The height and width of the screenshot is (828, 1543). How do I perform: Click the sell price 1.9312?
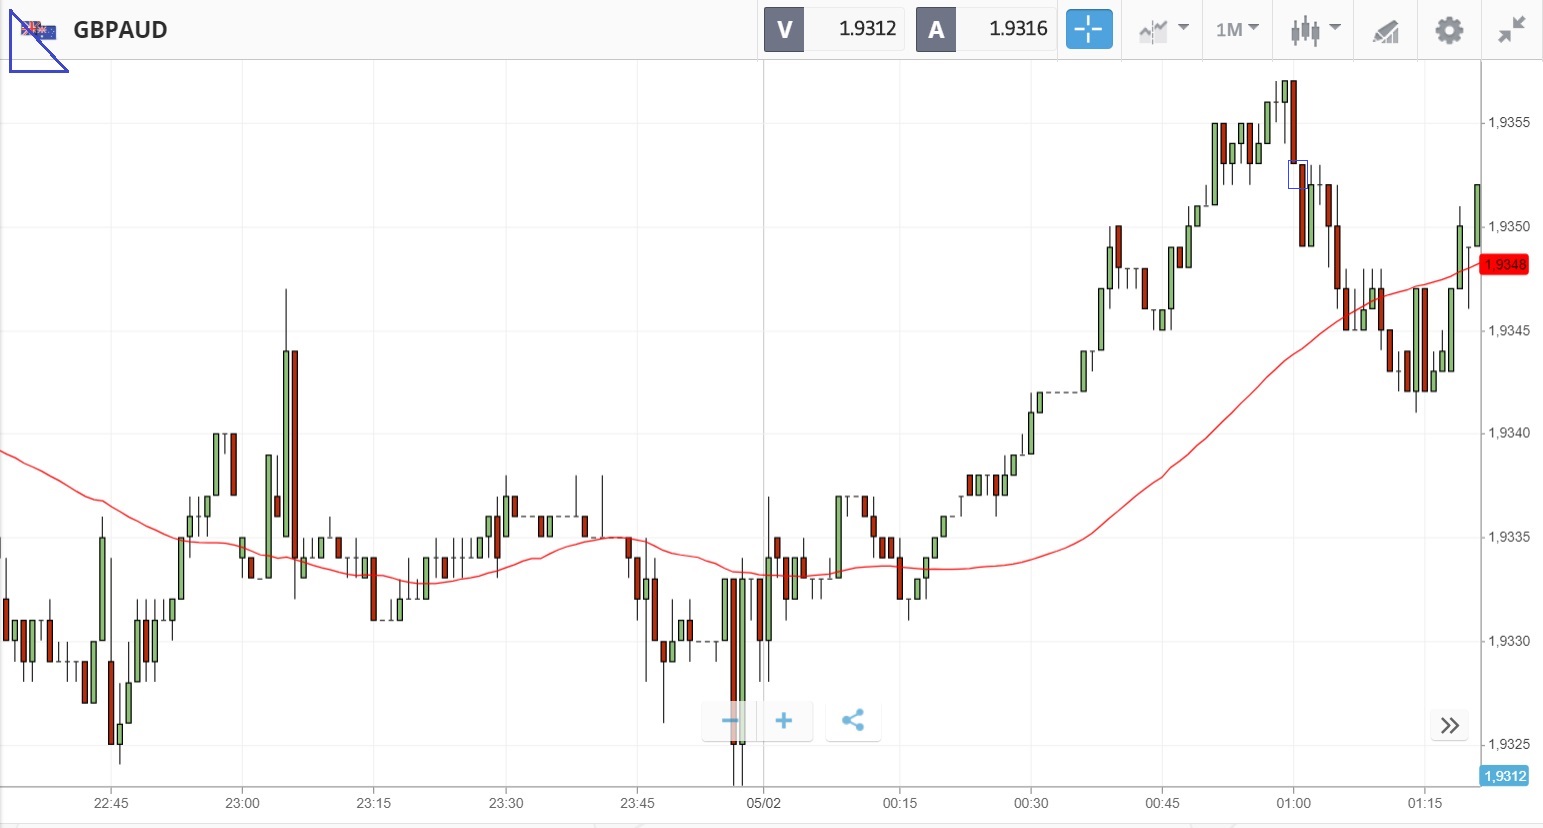[866, 29]
